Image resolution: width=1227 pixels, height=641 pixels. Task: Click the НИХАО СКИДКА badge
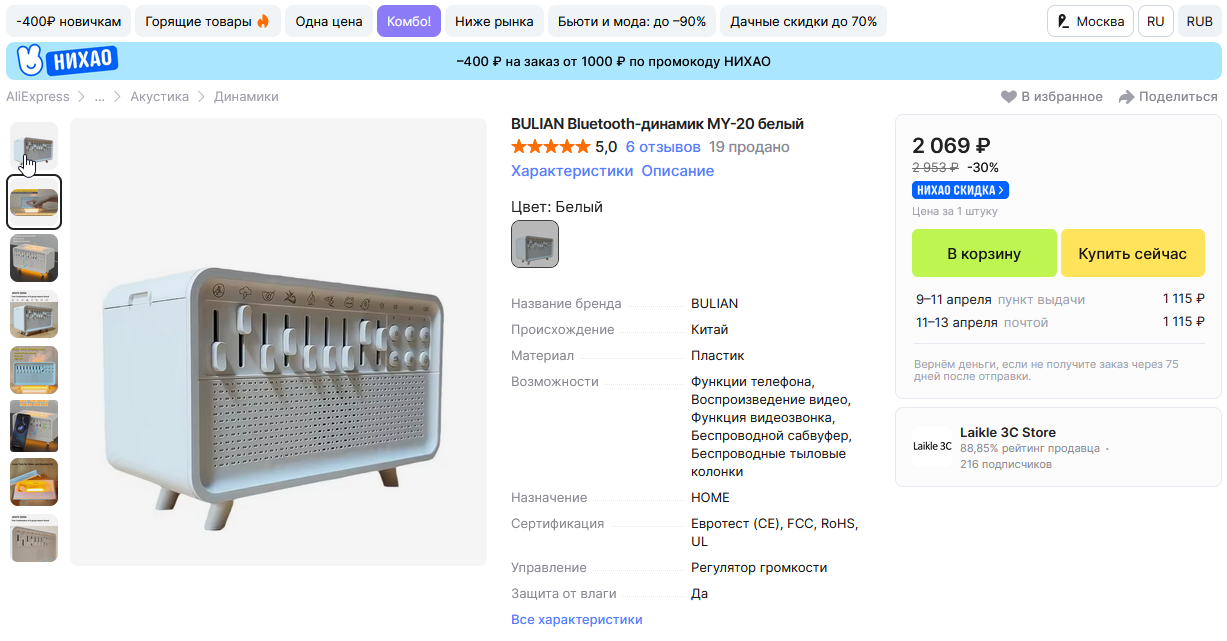point(960,190)
